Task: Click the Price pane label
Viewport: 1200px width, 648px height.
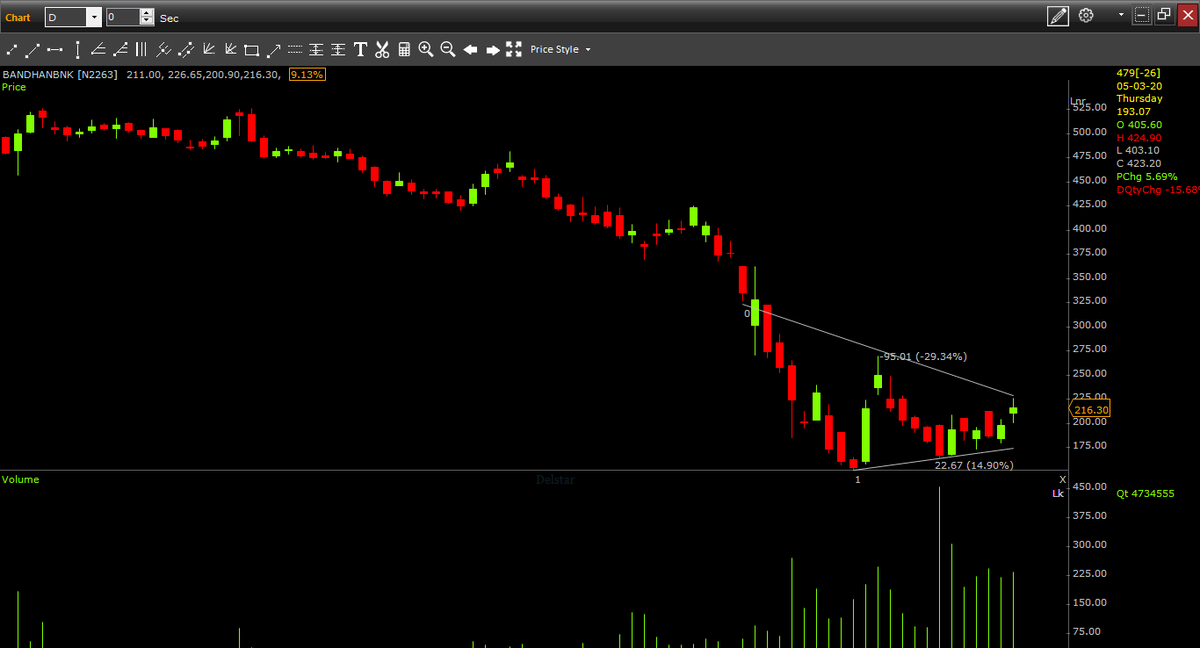Action: (x=14, y=87)
